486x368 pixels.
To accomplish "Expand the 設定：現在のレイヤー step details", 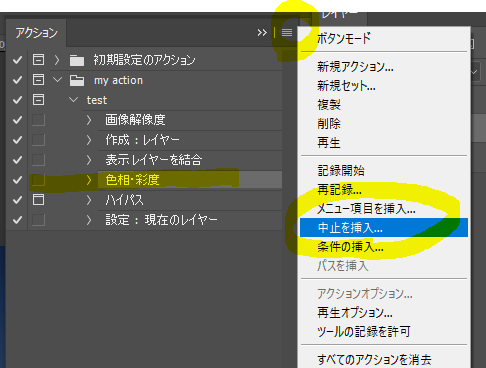I will 89,220.
